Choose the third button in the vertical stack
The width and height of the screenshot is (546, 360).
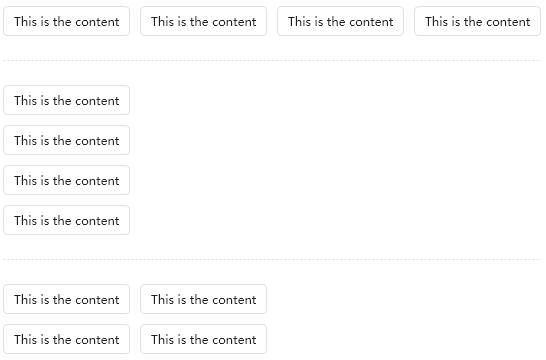pos(67,180)
